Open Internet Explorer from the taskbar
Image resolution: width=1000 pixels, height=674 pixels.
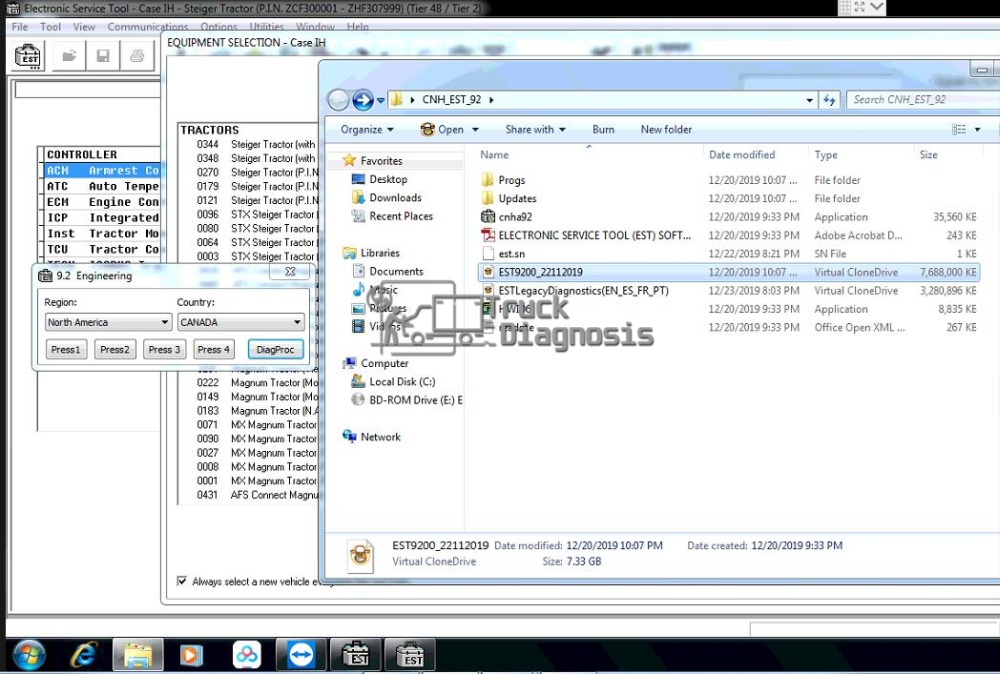click(83, 655)
